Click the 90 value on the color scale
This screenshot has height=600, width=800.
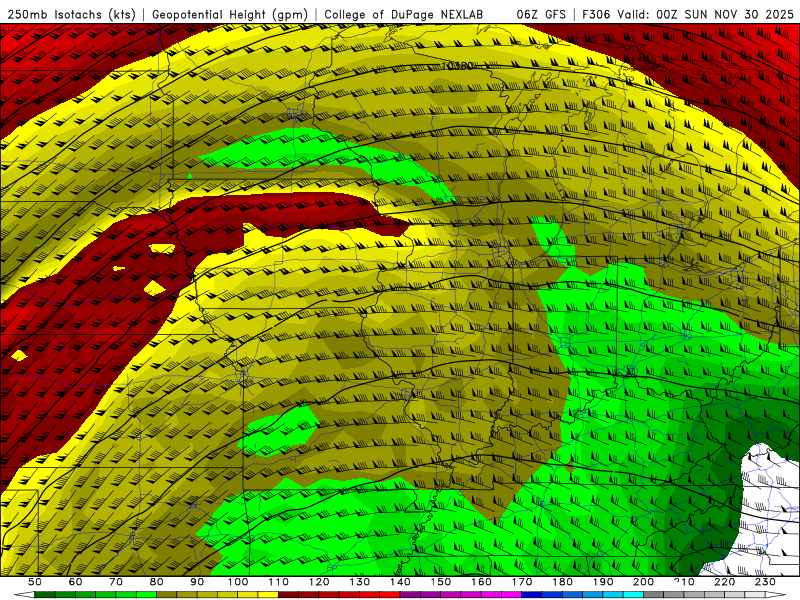coord(197,582)
